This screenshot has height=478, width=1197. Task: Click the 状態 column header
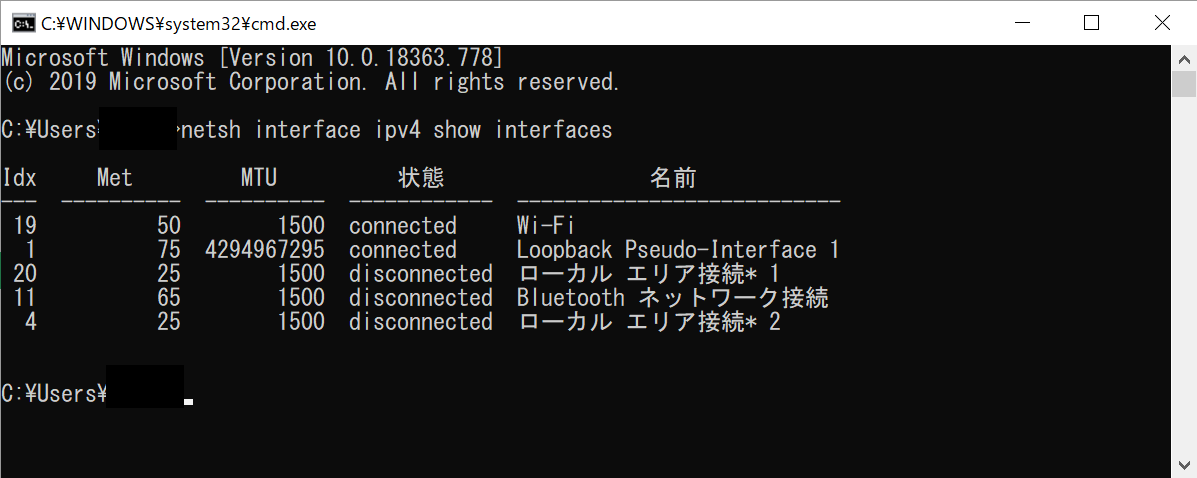click(421, 178)
